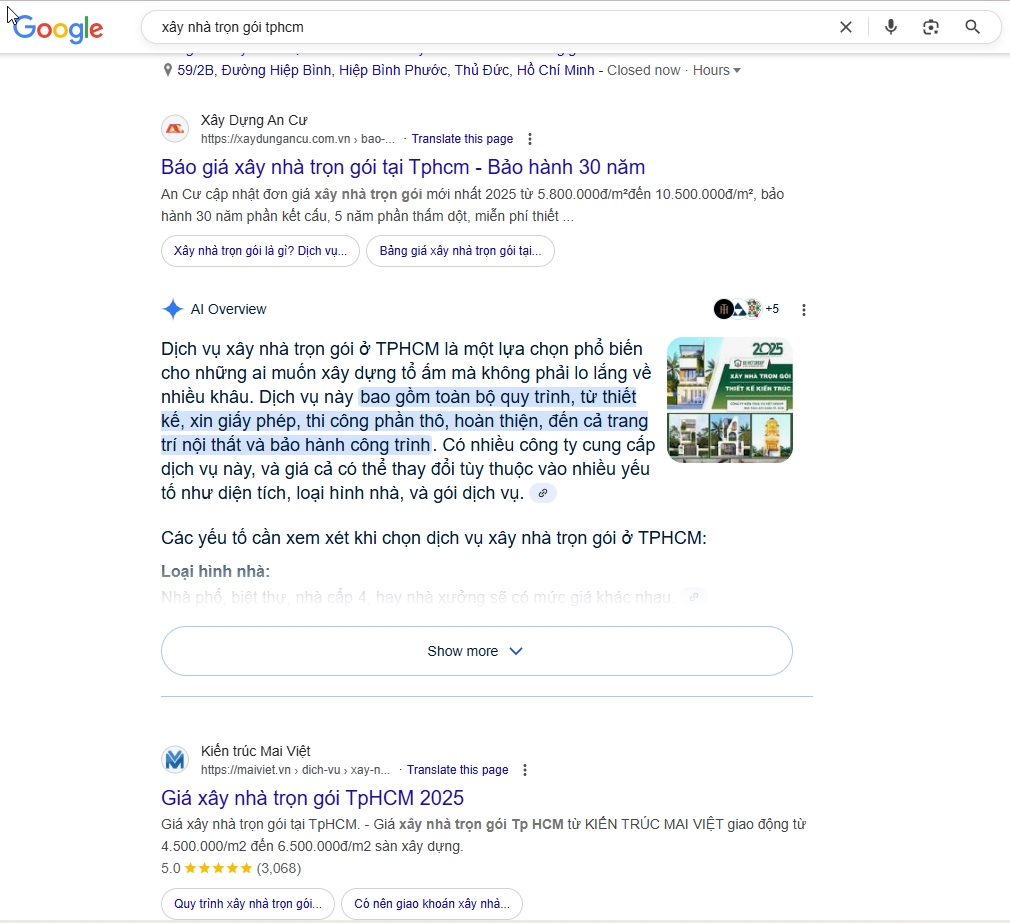Clear the search box with the X icon
This screenshot has width=1010, height=923.
coord(846,27)
